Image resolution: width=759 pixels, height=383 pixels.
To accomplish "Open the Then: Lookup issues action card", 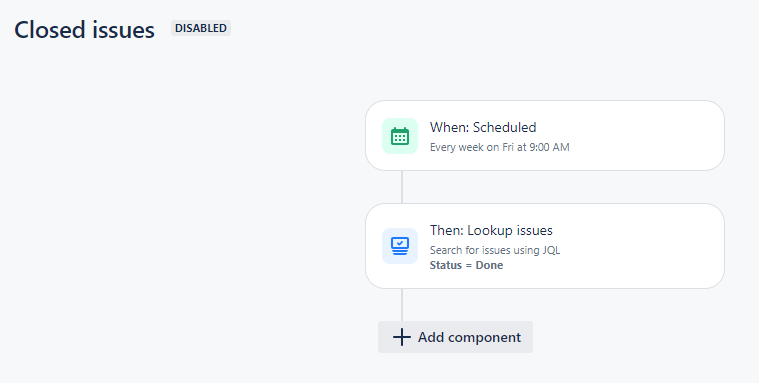I will pos(545,246).
